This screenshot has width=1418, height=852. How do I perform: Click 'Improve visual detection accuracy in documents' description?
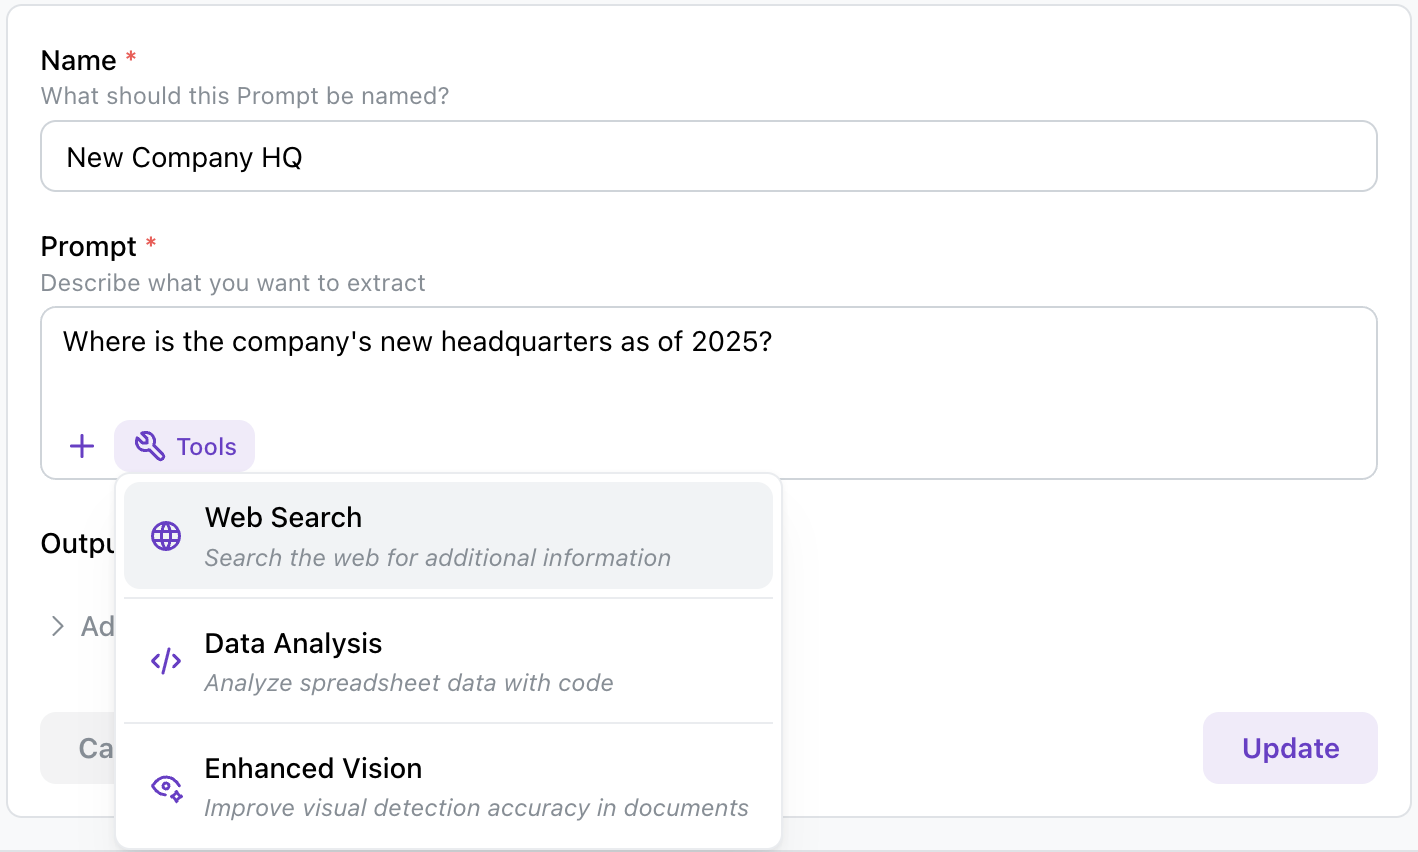coord(476,808)
